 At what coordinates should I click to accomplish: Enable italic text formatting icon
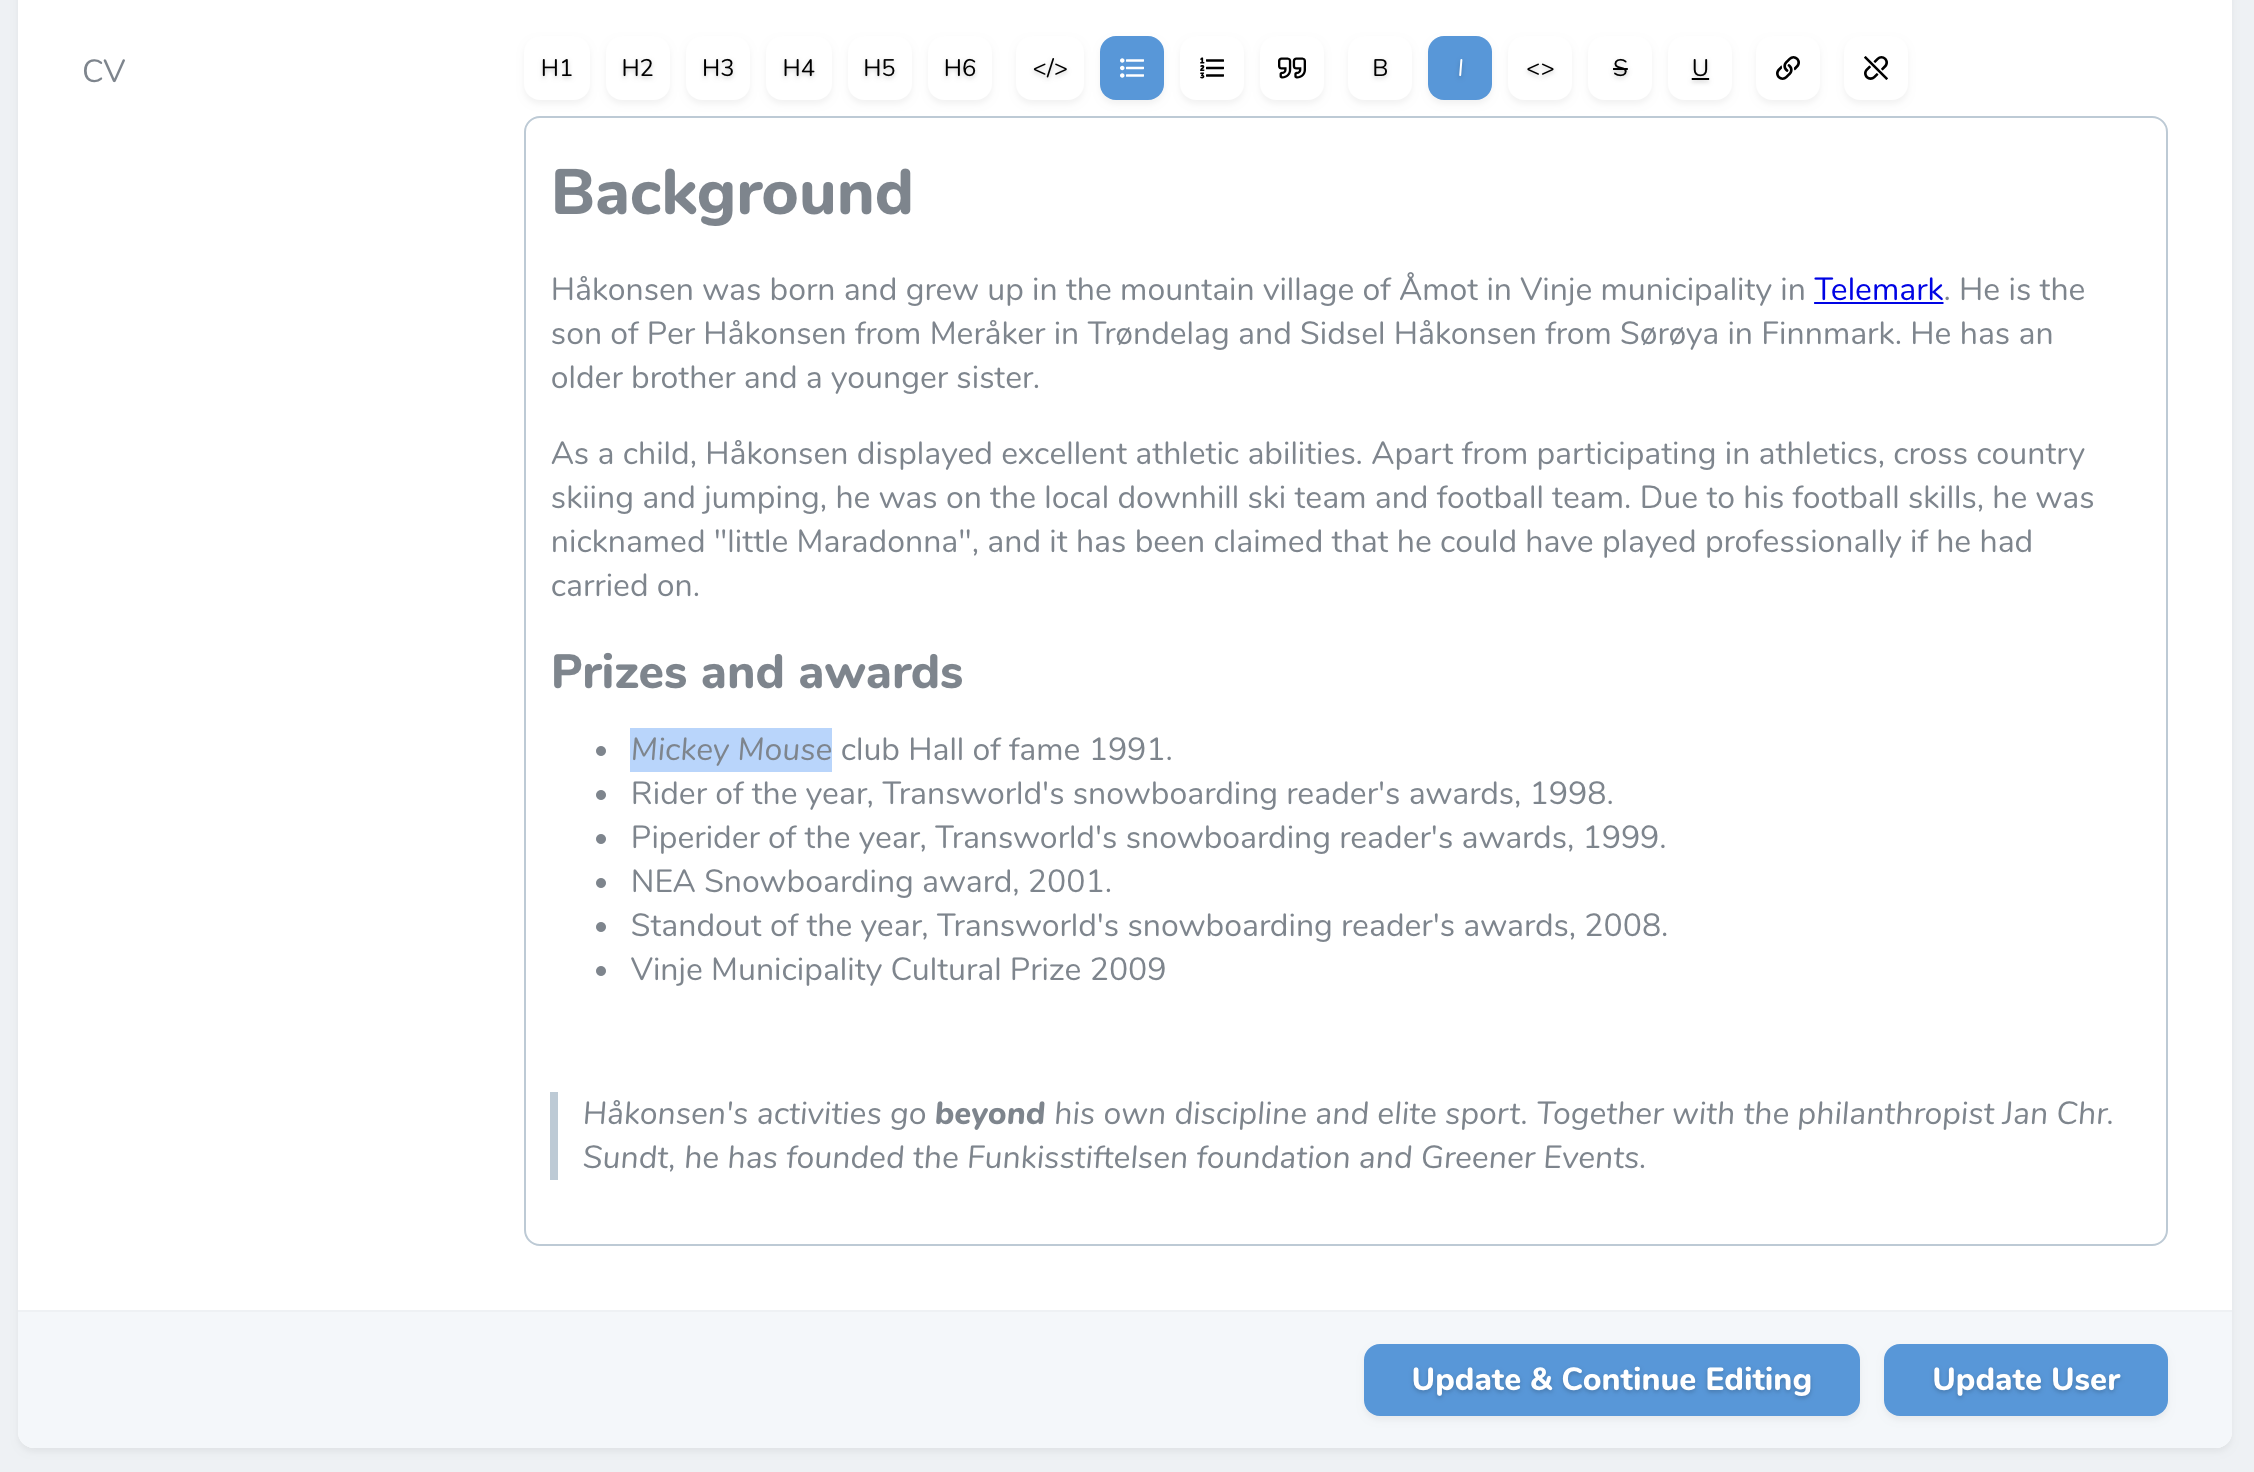pos(1459,69)
